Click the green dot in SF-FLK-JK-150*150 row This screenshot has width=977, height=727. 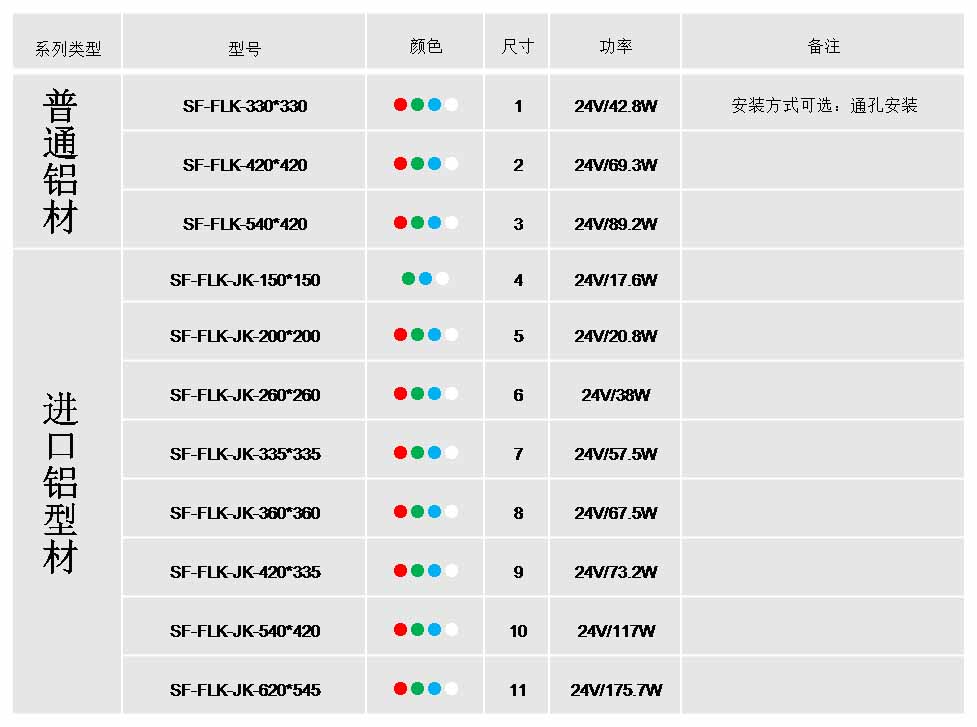coord(408,278)
